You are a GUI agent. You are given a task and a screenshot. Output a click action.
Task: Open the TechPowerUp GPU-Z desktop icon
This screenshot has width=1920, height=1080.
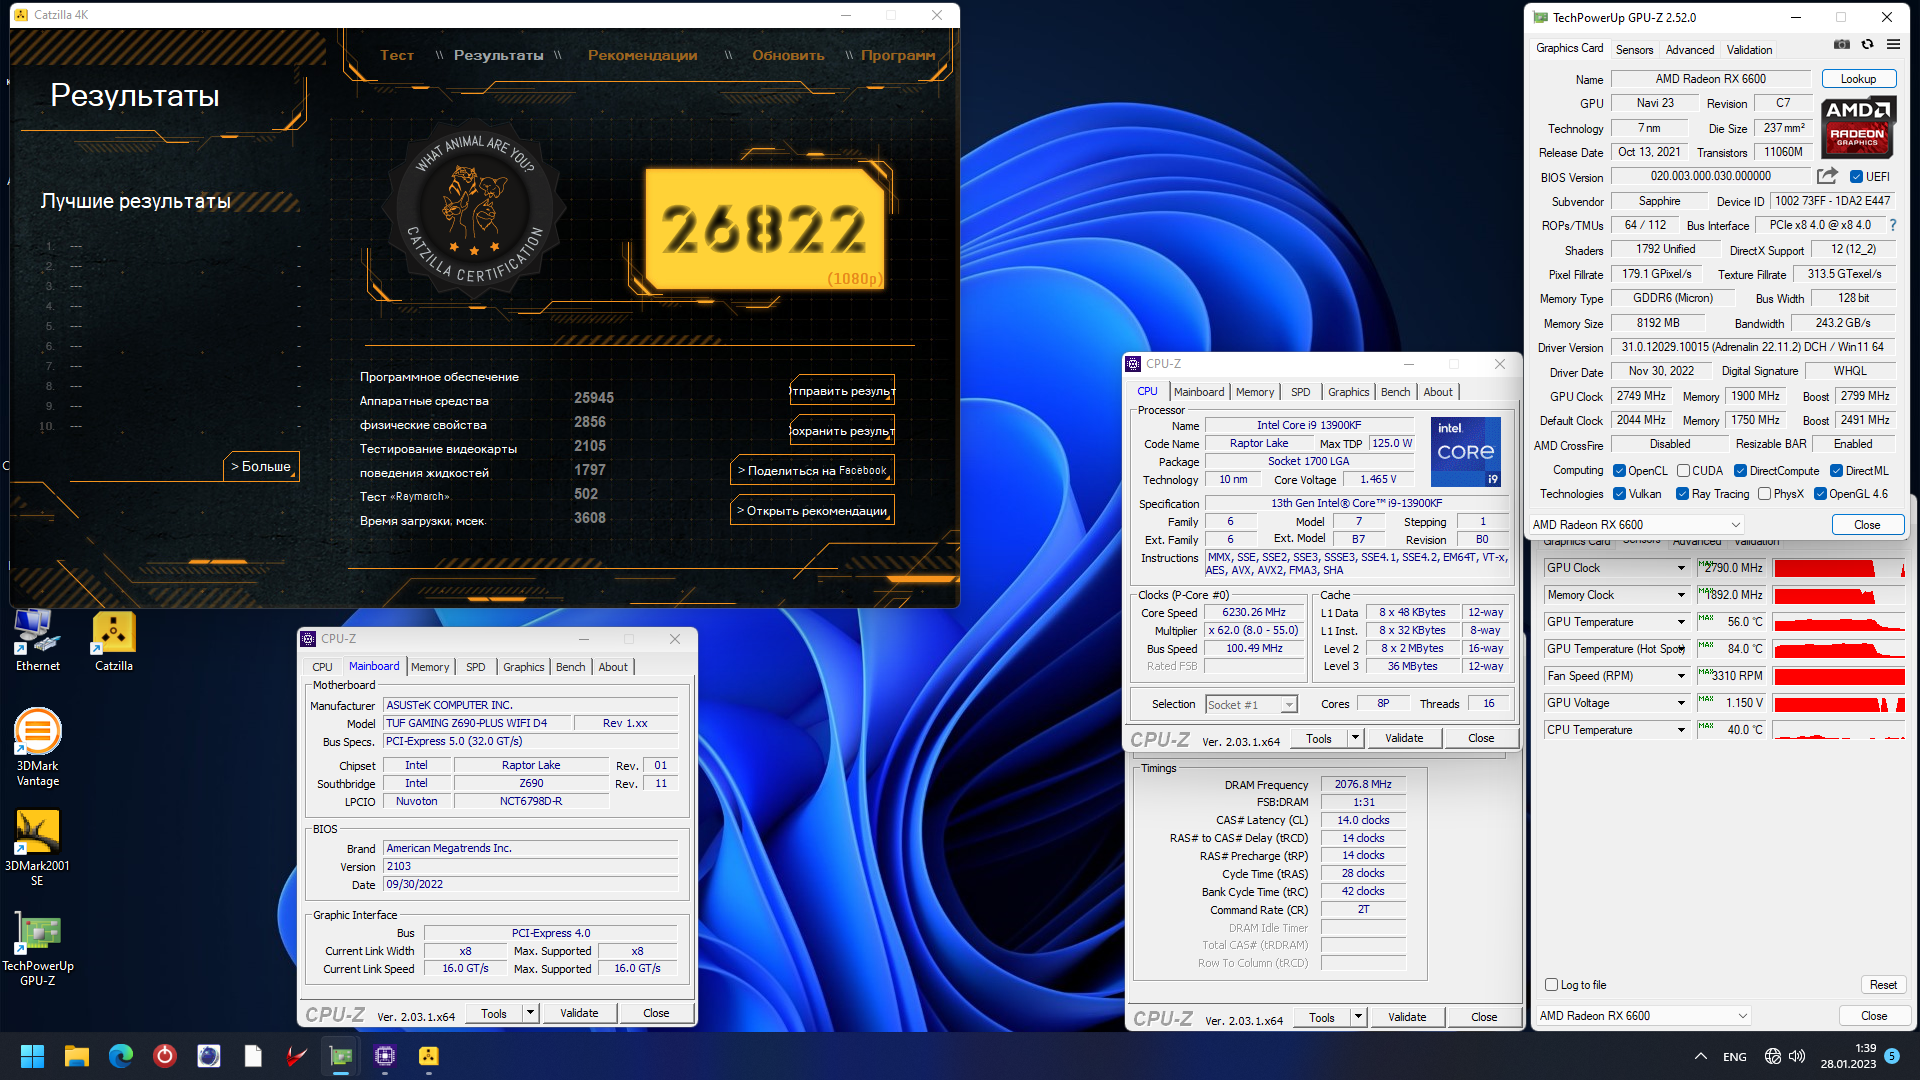pyautogui.click(x=37, y=948)
